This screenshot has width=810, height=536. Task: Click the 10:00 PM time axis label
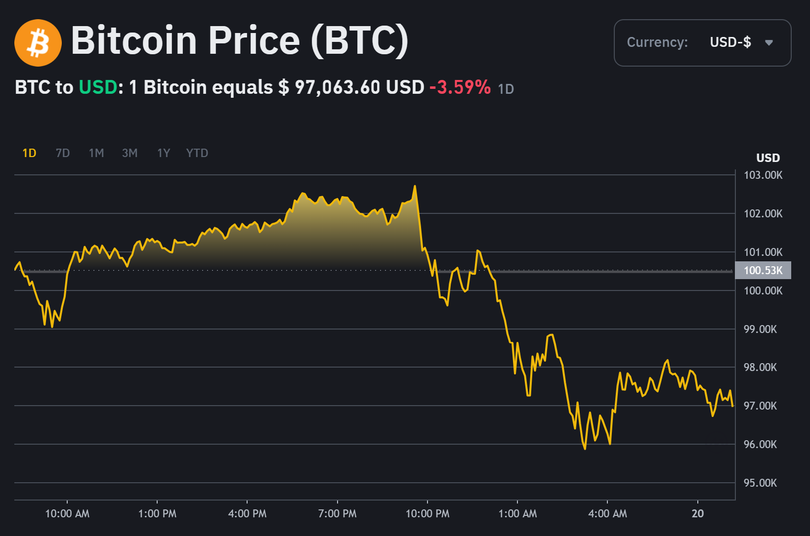(x=427, y=514)
